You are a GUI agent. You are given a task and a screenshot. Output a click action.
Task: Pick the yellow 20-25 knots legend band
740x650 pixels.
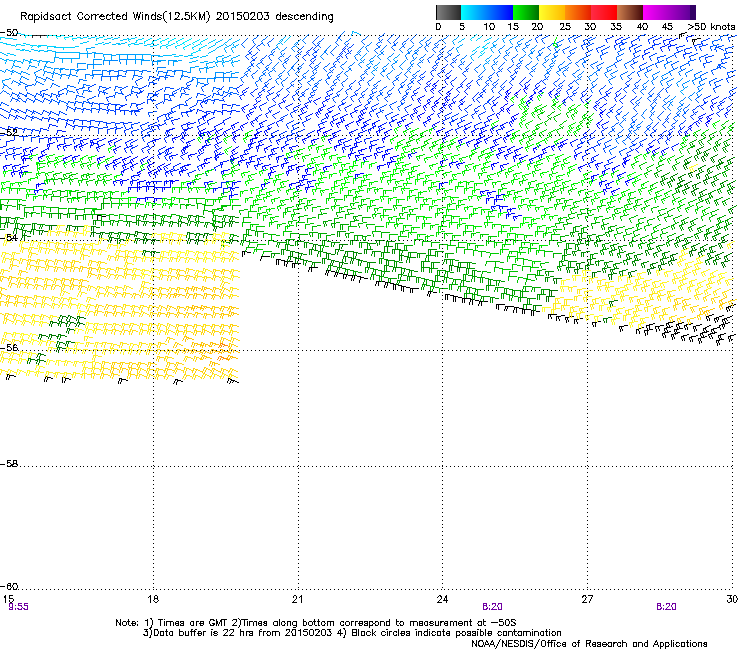[x=552, y=12]
